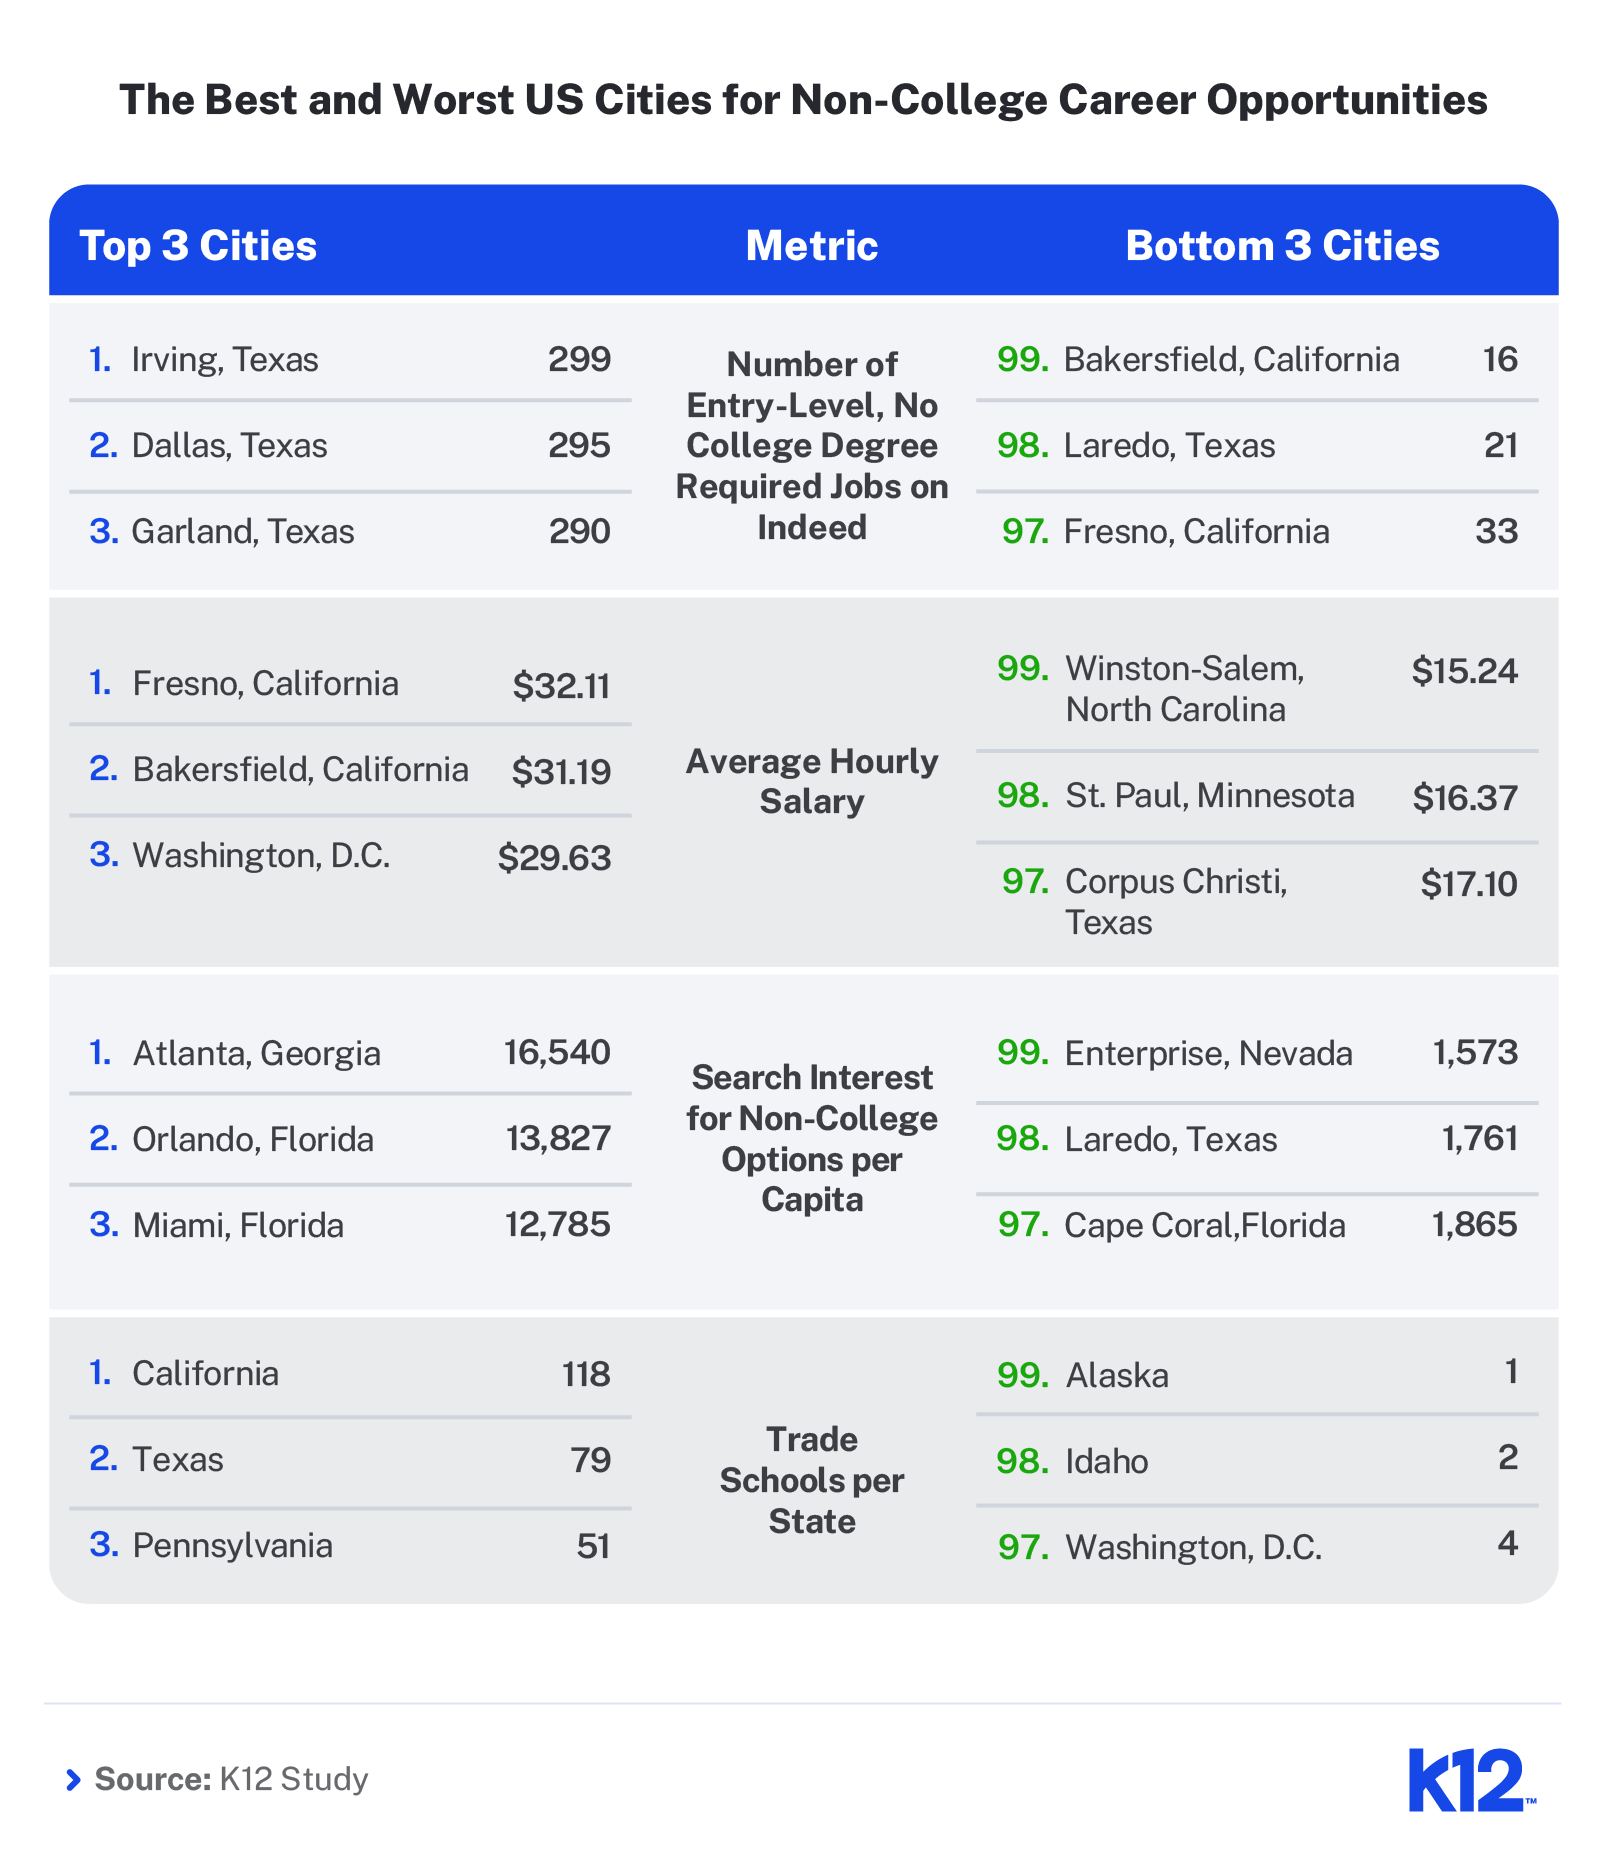Click the blue chevron beside Source

tap(73, 1780)
